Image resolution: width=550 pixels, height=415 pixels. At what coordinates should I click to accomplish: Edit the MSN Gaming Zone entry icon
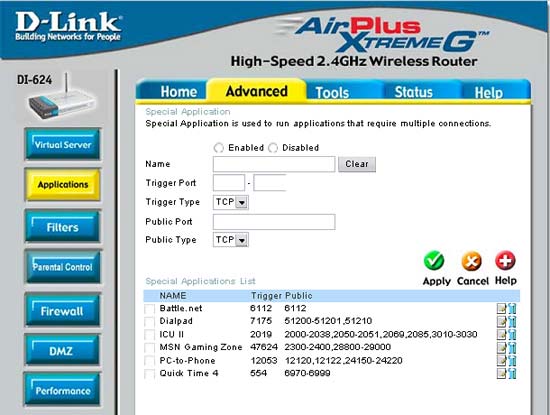[x=502, y=347]
